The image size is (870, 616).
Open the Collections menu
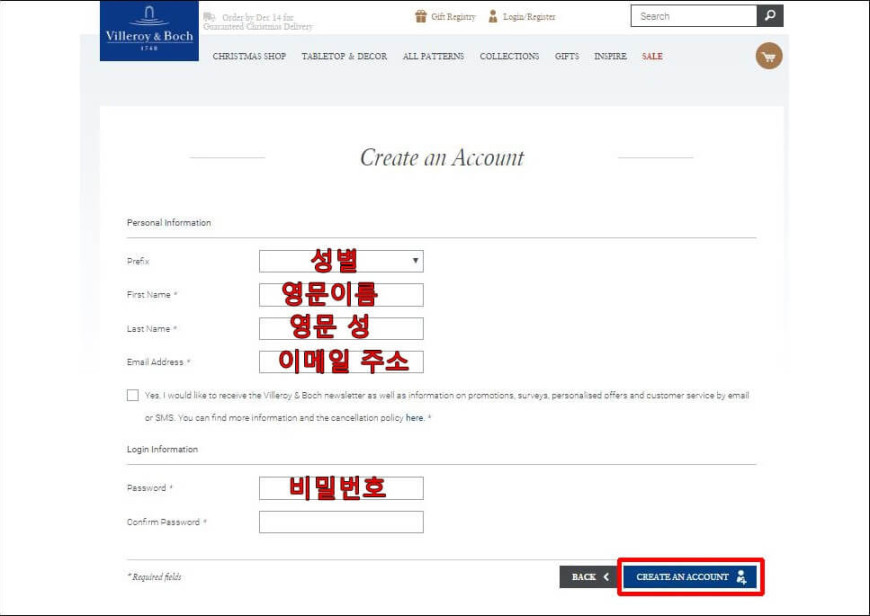pos(509,56)
